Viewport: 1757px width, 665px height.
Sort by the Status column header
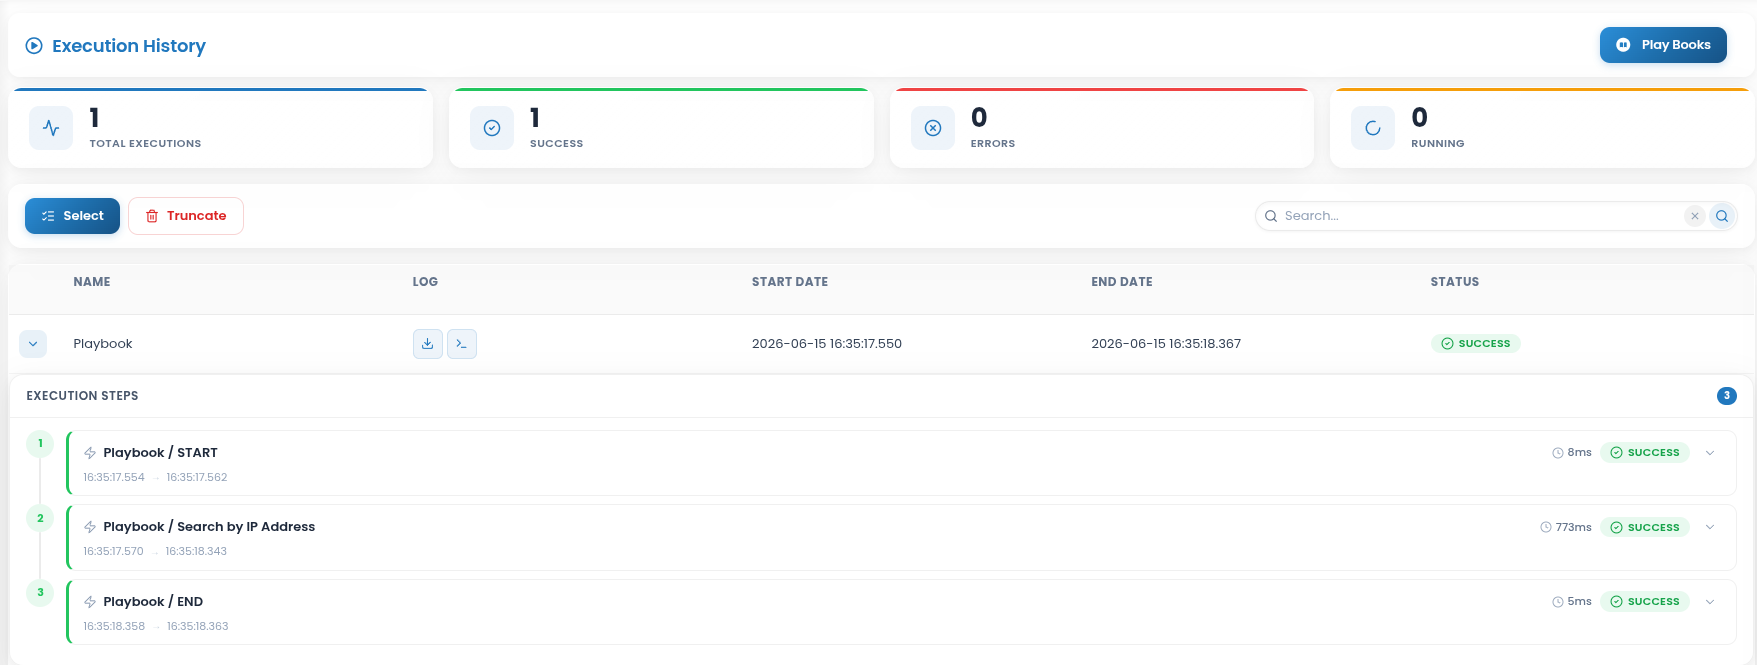(x=1454, y=282)
